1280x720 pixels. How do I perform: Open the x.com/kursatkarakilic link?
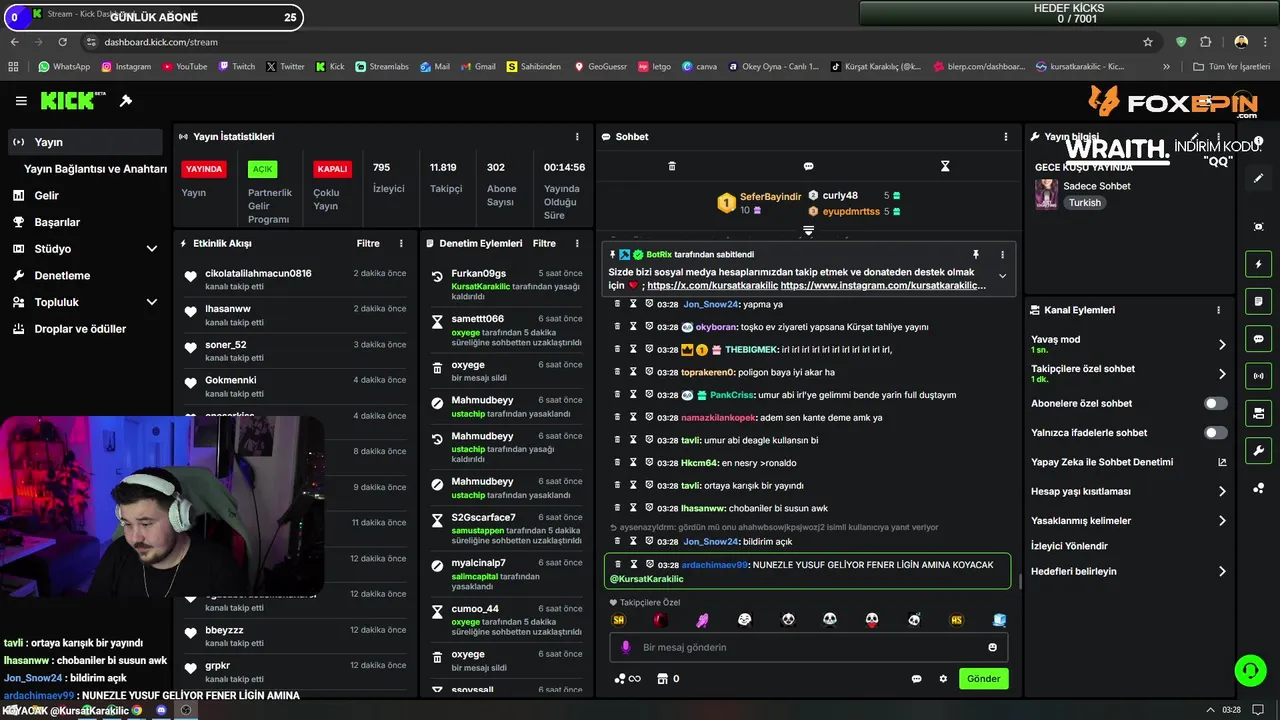(x=711, y=285)
